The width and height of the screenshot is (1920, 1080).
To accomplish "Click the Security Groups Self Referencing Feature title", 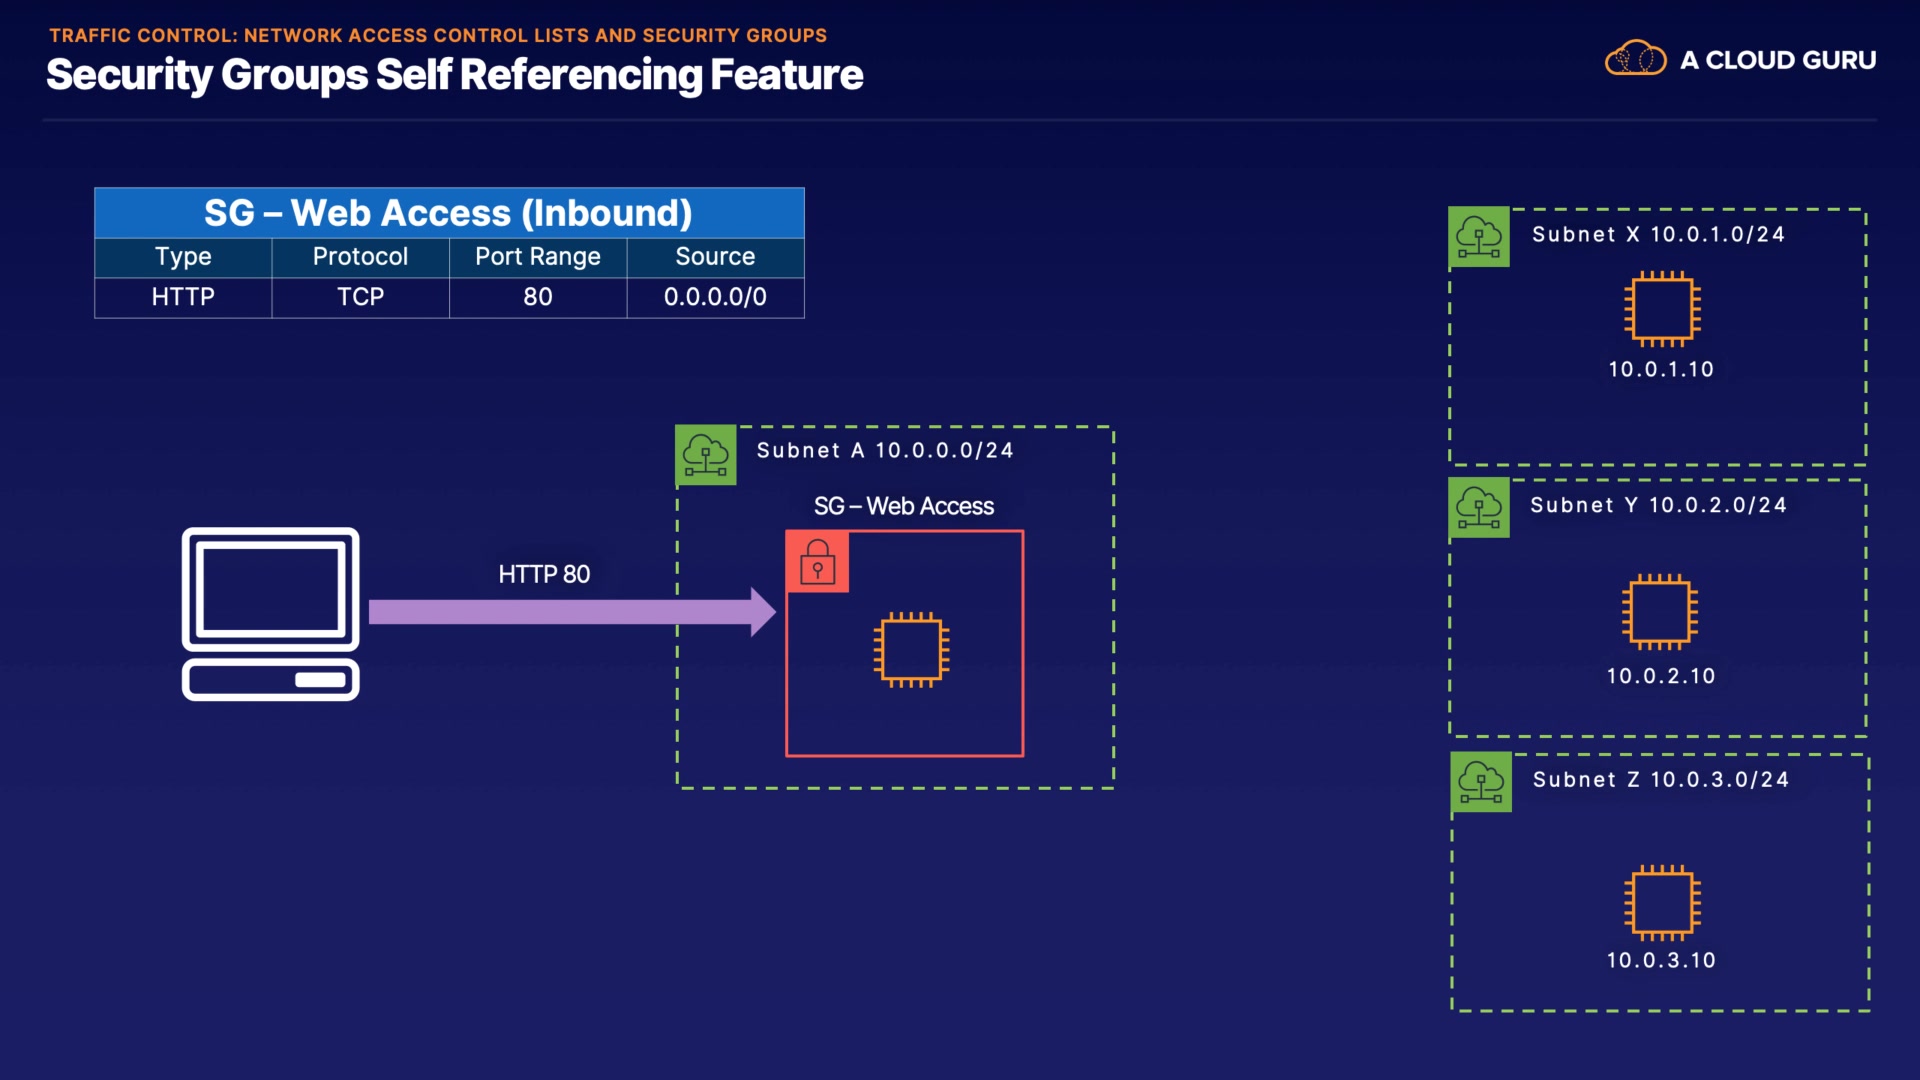I will (454, 75).
